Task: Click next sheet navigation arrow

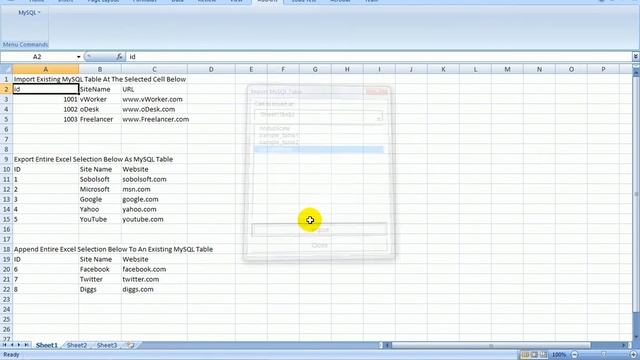Action: point(19,345)
